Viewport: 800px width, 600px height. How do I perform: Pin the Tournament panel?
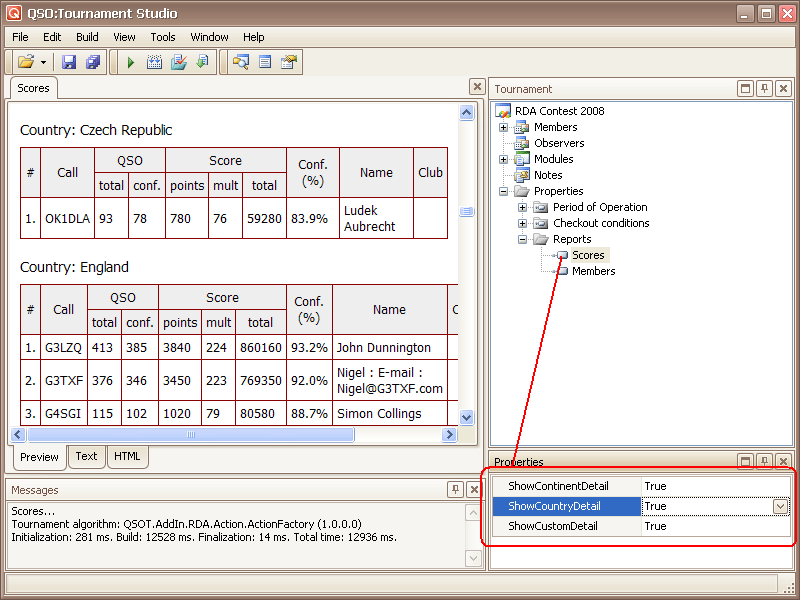coord(765,89)
